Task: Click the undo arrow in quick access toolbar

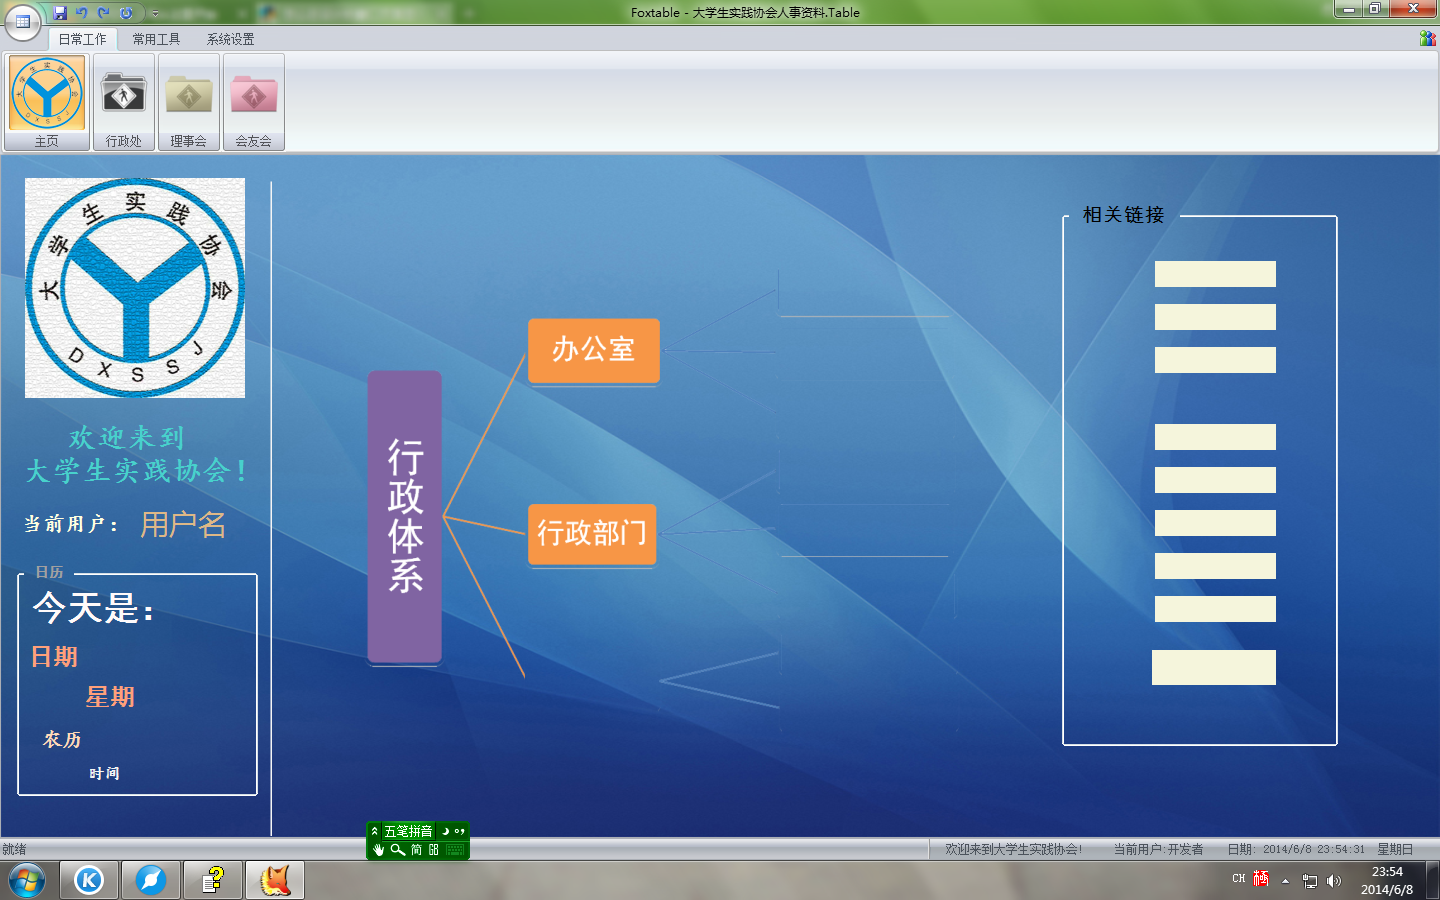Action: point(82,13)
